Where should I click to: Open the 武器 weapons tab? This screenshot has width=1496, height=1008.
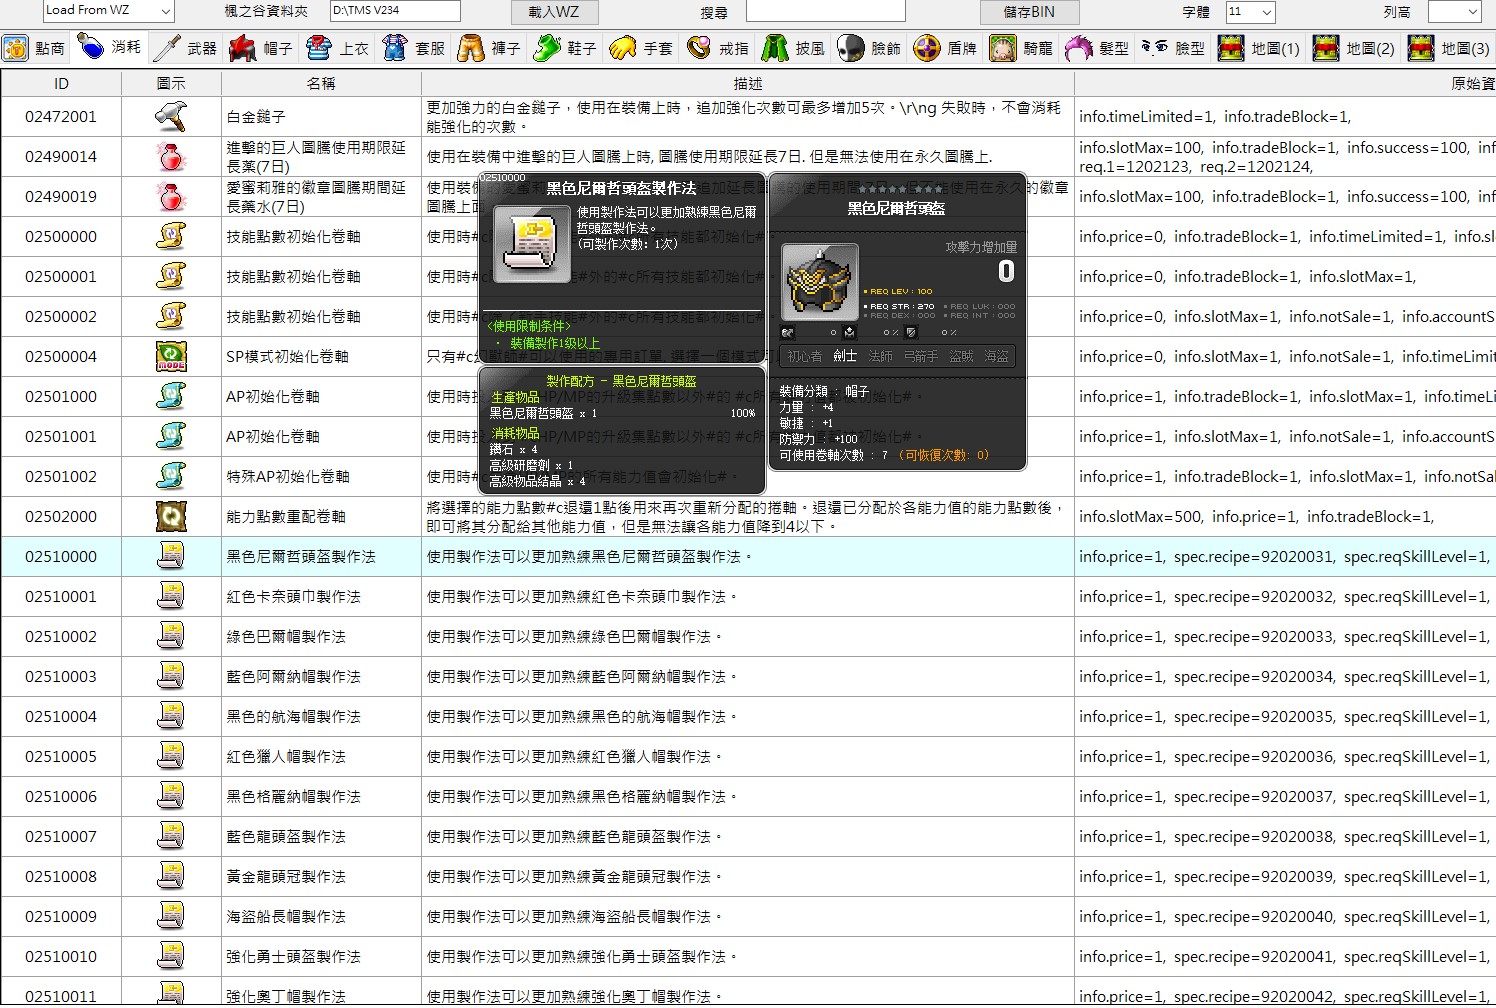coord(186,48)
